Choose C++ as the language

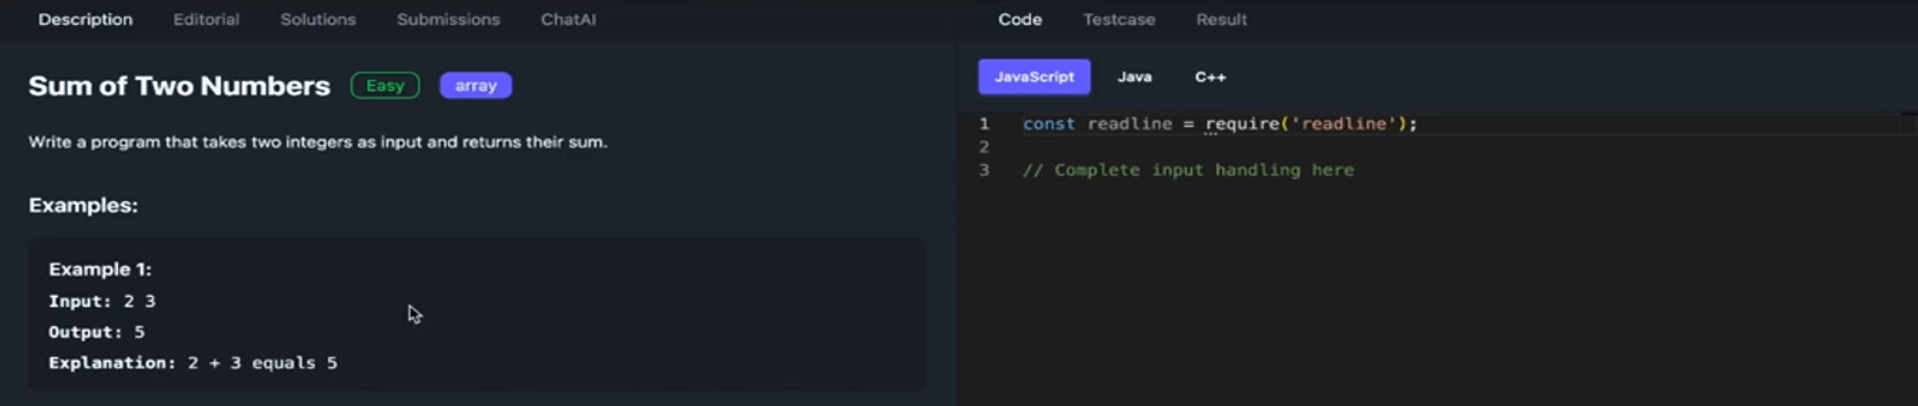coord(1210,77)
